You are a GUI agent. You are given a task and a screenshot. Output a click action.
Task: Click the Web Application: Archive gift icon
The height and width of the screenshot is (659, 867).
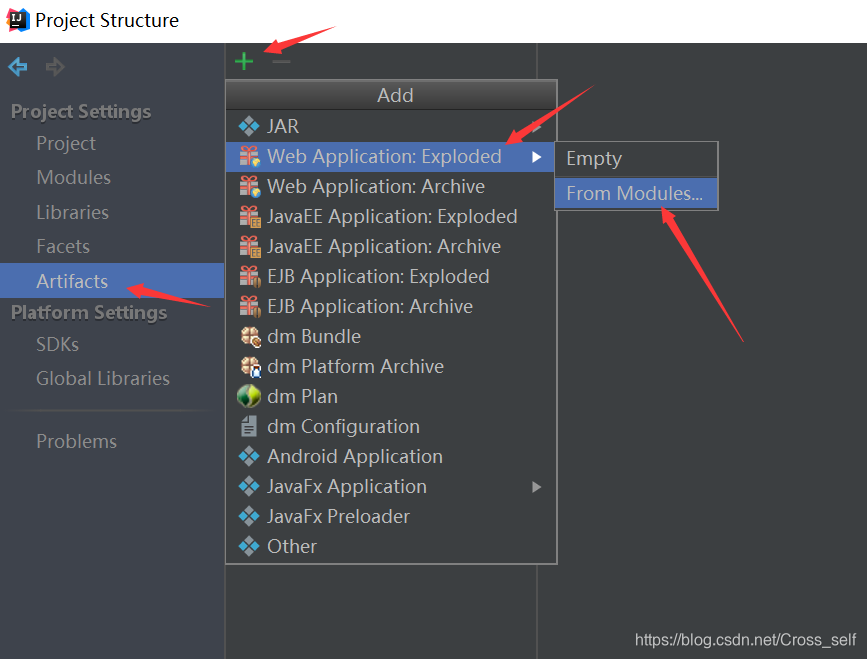point(249,186)
